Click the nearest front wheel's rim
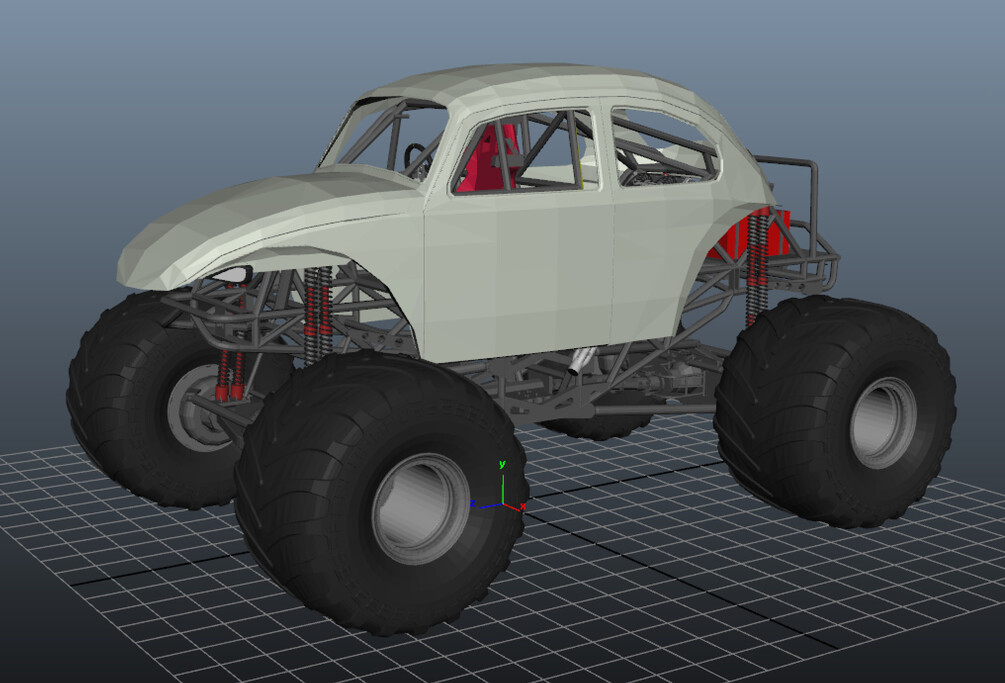Screen dimensions: 1005x683 (420, 508)
